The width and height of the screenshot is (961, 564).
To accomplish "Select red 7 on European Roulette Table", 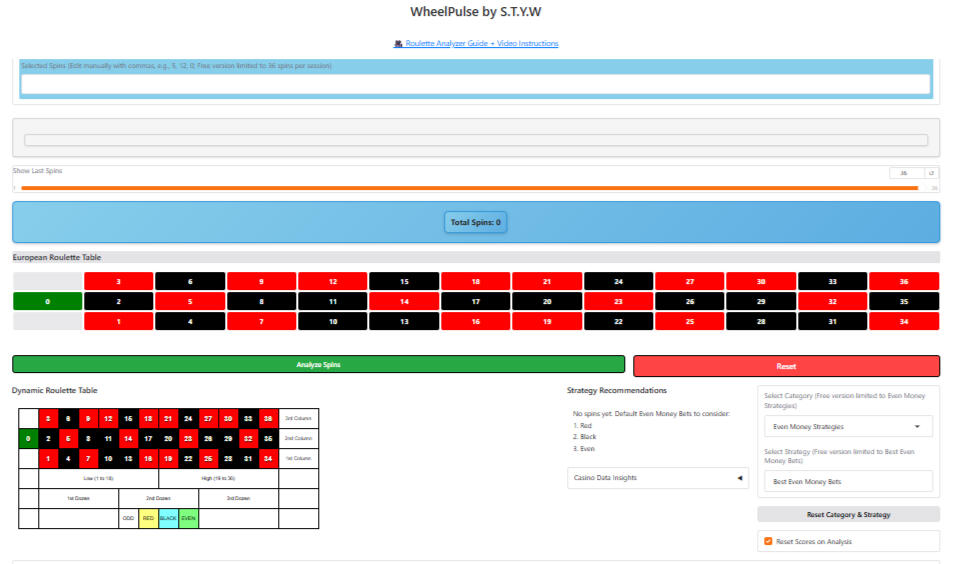I will 262,321.
